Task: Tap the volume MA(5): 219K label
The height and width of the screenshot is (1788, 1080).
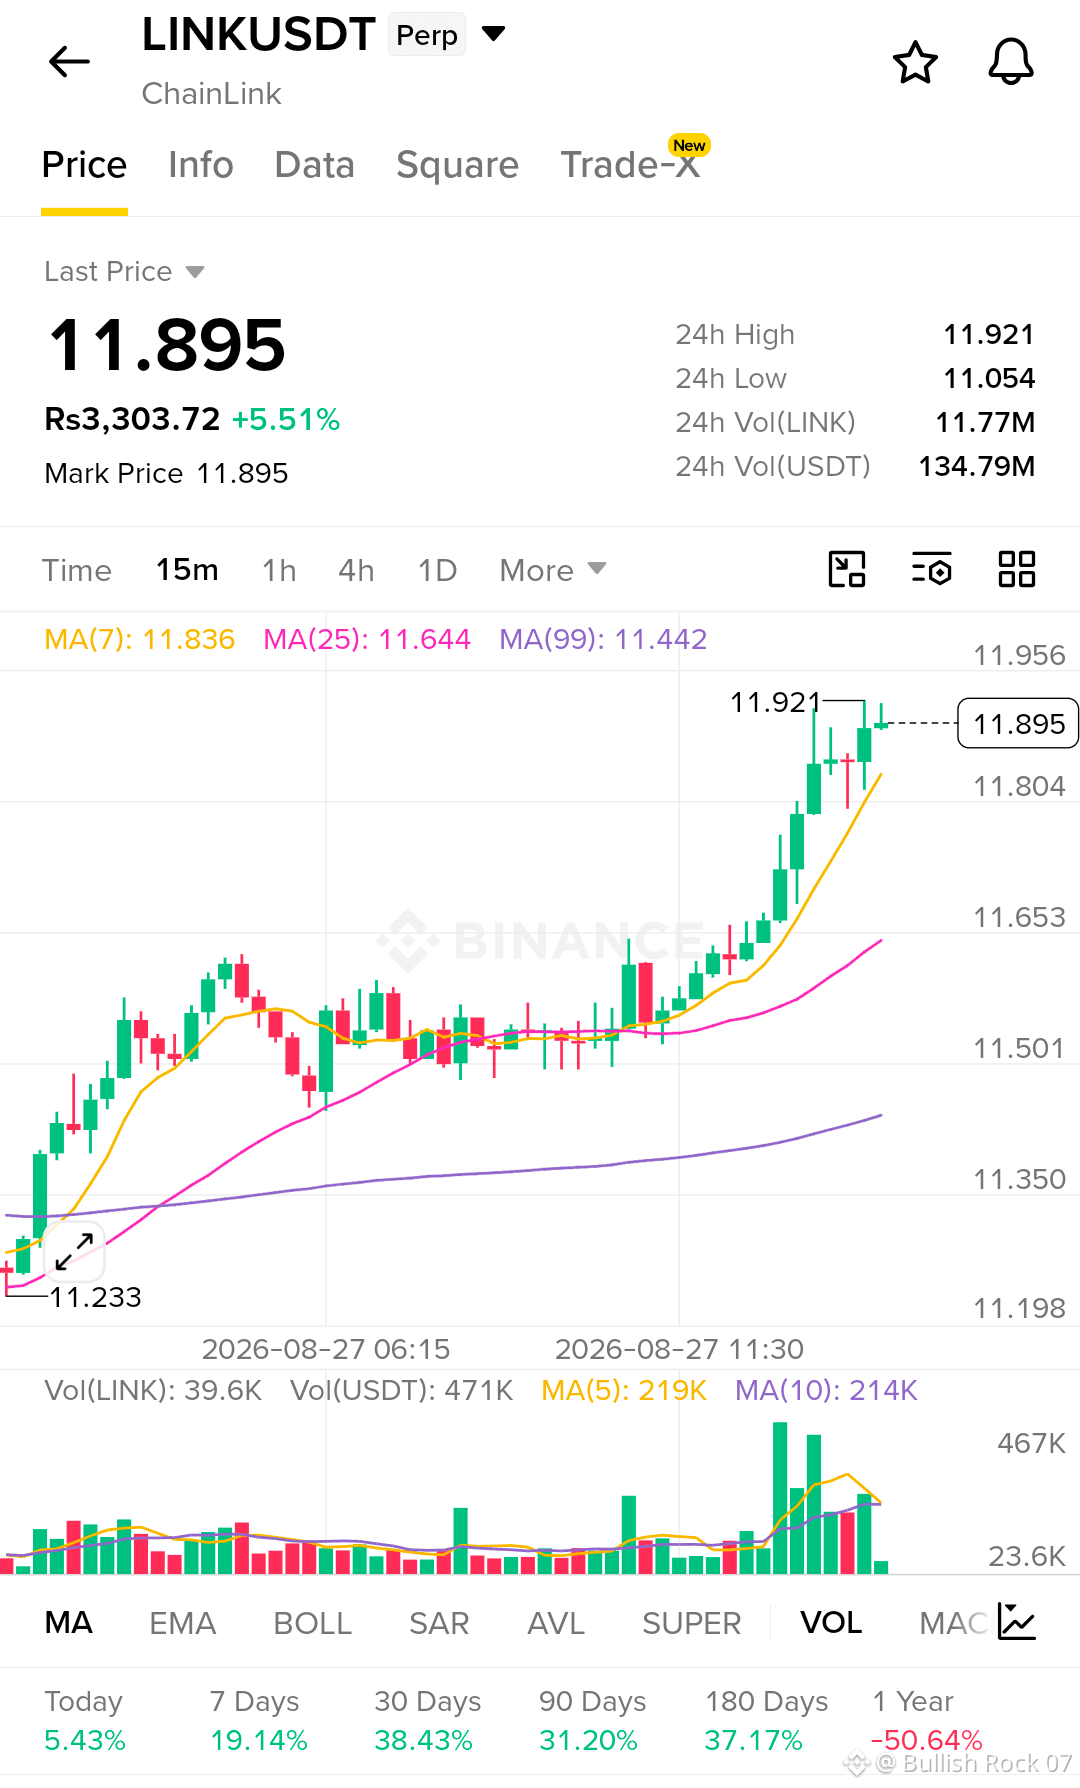Action: pyautogui.click(x=624, y=1390)
